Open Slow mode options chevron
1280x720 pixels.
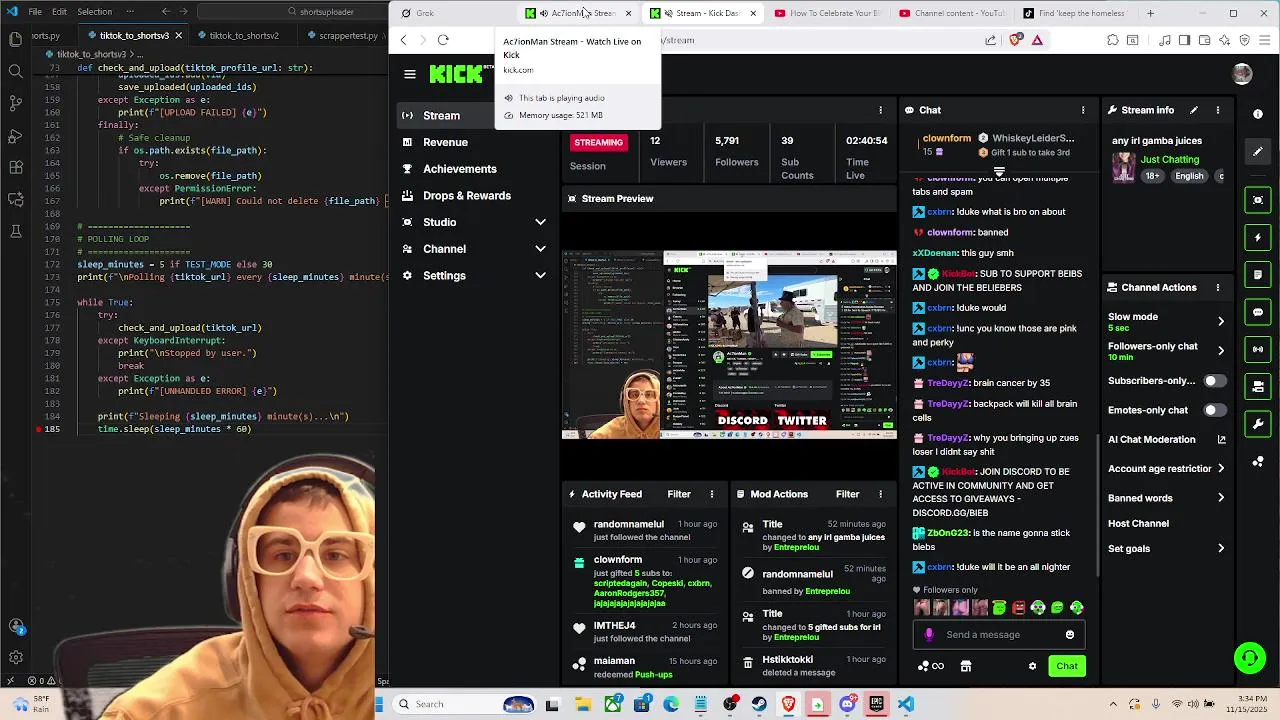point(1220,321)
